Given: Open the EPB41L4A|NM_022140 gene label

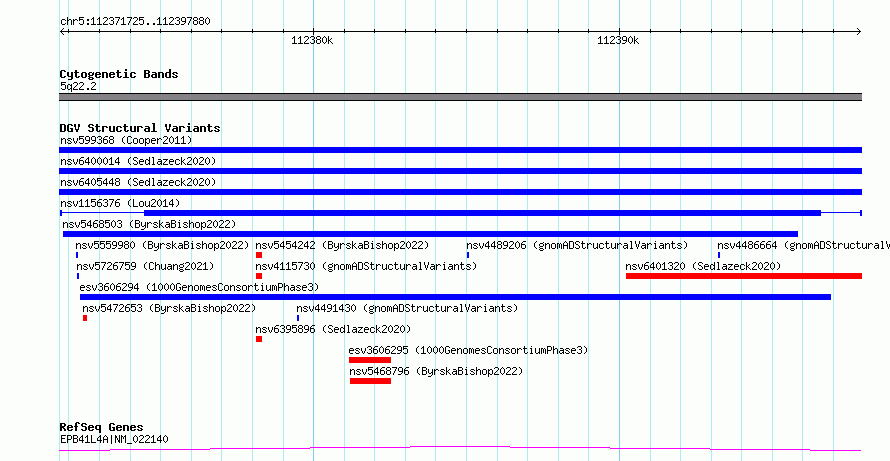Looking at the screenshot, I should [x=114, y=439].
